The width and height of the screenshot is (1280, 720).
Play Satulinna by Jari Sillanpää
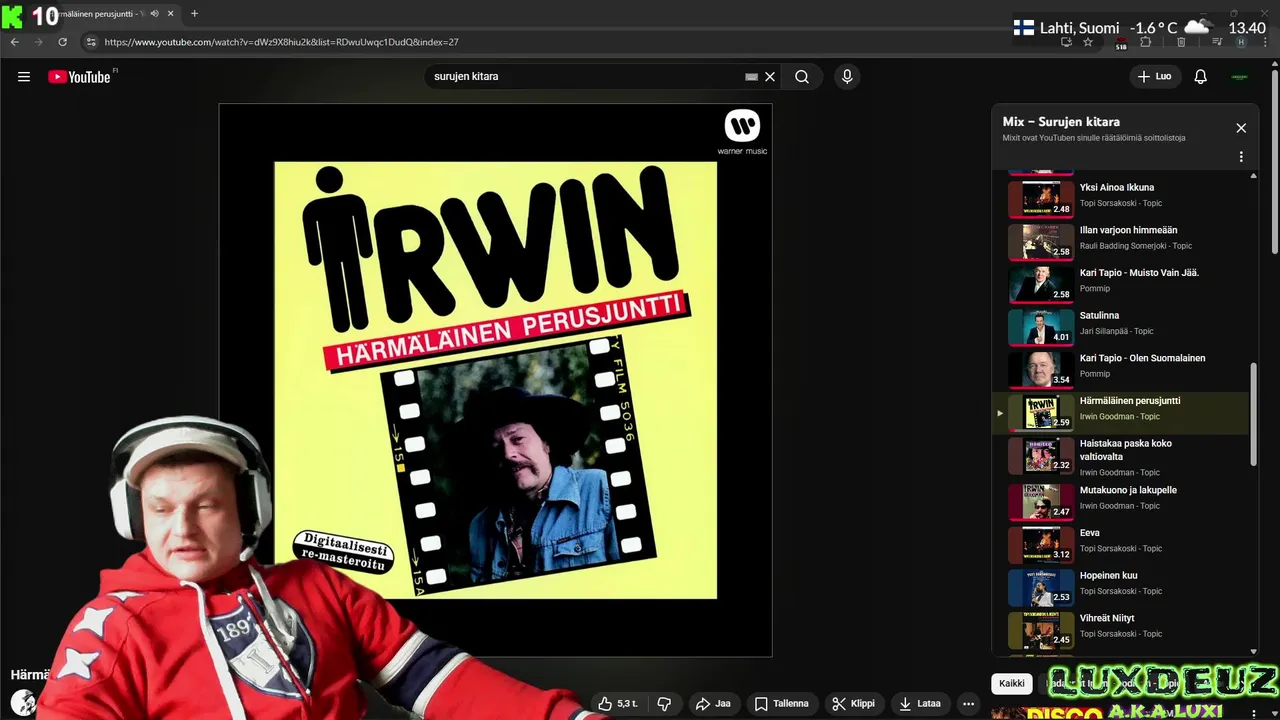[x=1120, y=326]
